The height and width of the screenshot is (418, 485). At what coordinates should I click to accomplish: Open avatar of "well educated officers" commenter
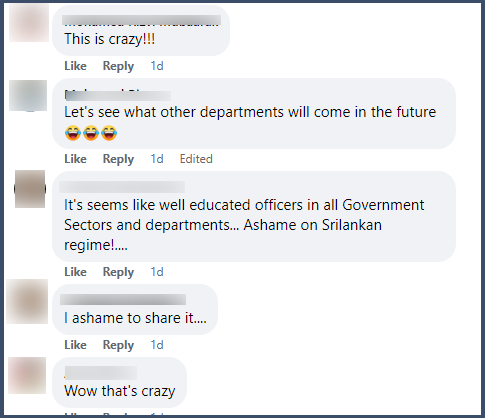pyautogui.click(x=30, y=189)
